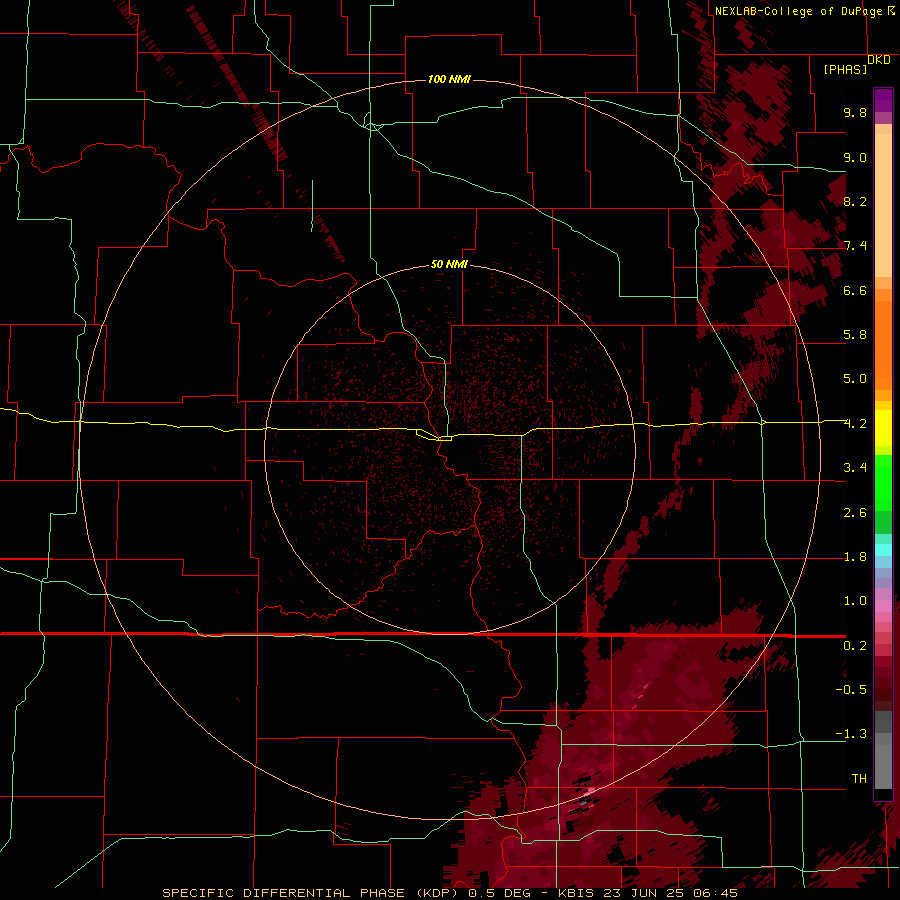The height and width of the screenshot is (900, 900).
Task: Click the -1.3 scale label
Action: [851, 734]
